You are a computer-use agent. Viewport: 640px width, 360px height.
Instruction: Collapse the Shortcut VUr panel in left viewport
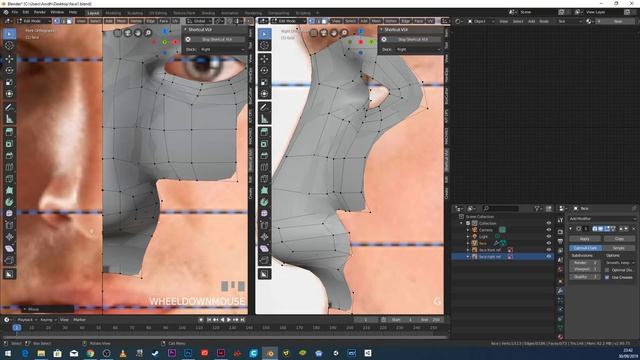[x=185, y=29]
